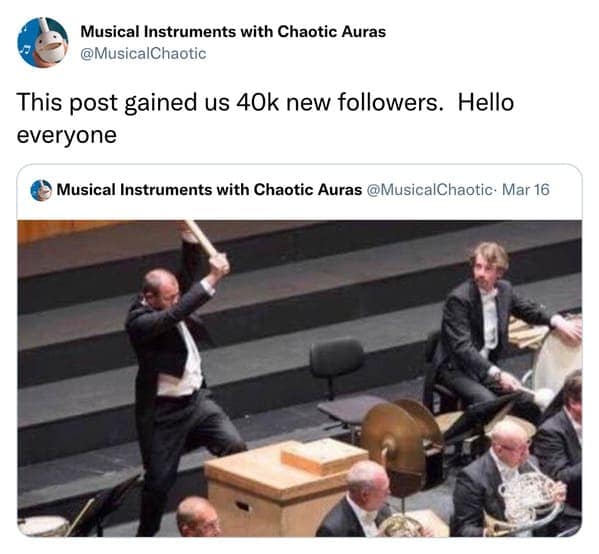Image resolution: width=599 pixels, height=554 pixels.
Task: Click the bald musician at the photo's bottom edge
Action: tap(199, 517)
